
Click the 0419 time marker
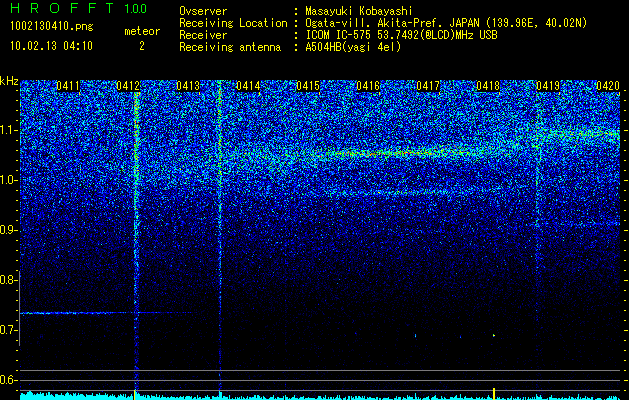tap(548, 86)
